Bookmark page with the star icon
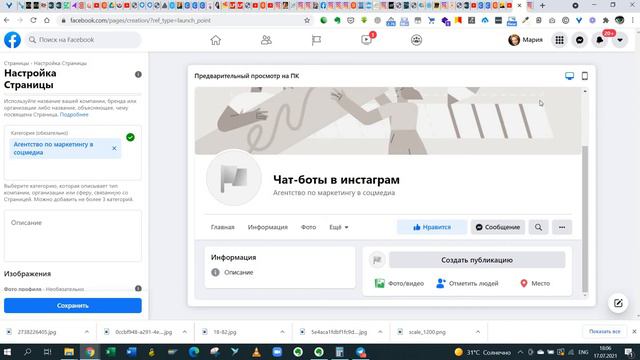This screenshot has width=640, height=360. (307, 20)
